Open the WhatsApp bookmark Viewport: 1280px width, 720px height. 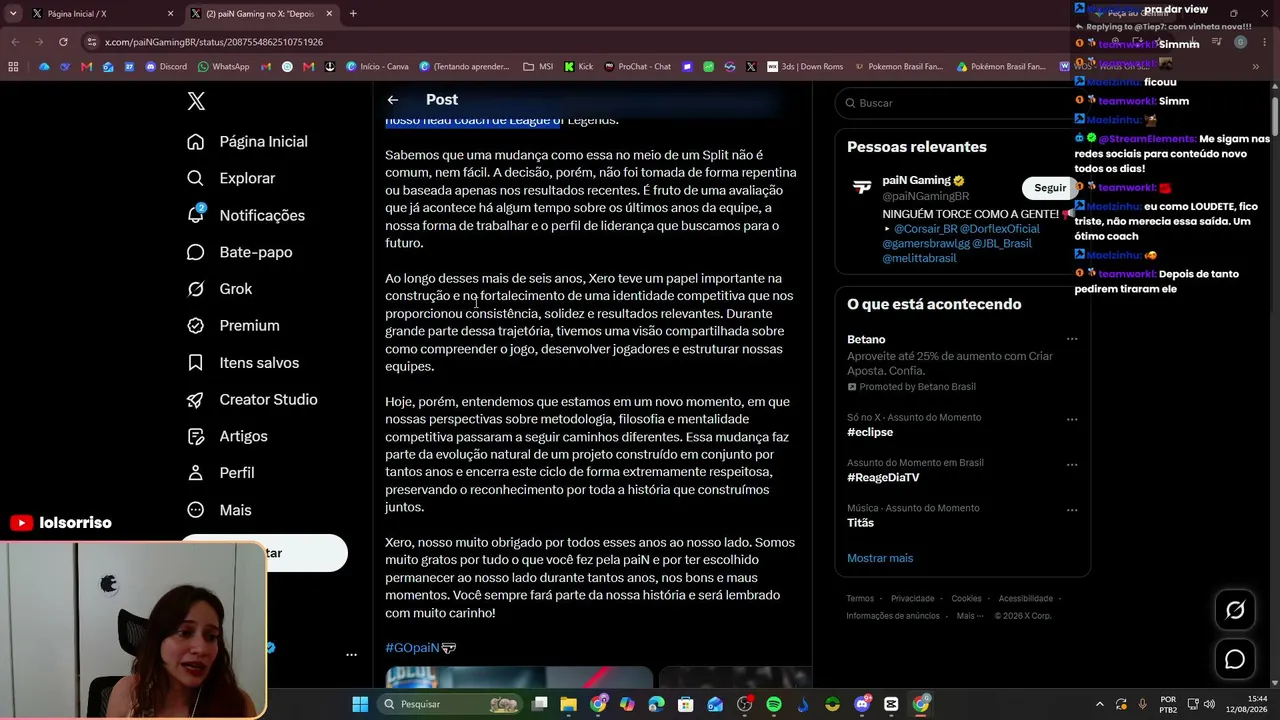pos(224,67)
